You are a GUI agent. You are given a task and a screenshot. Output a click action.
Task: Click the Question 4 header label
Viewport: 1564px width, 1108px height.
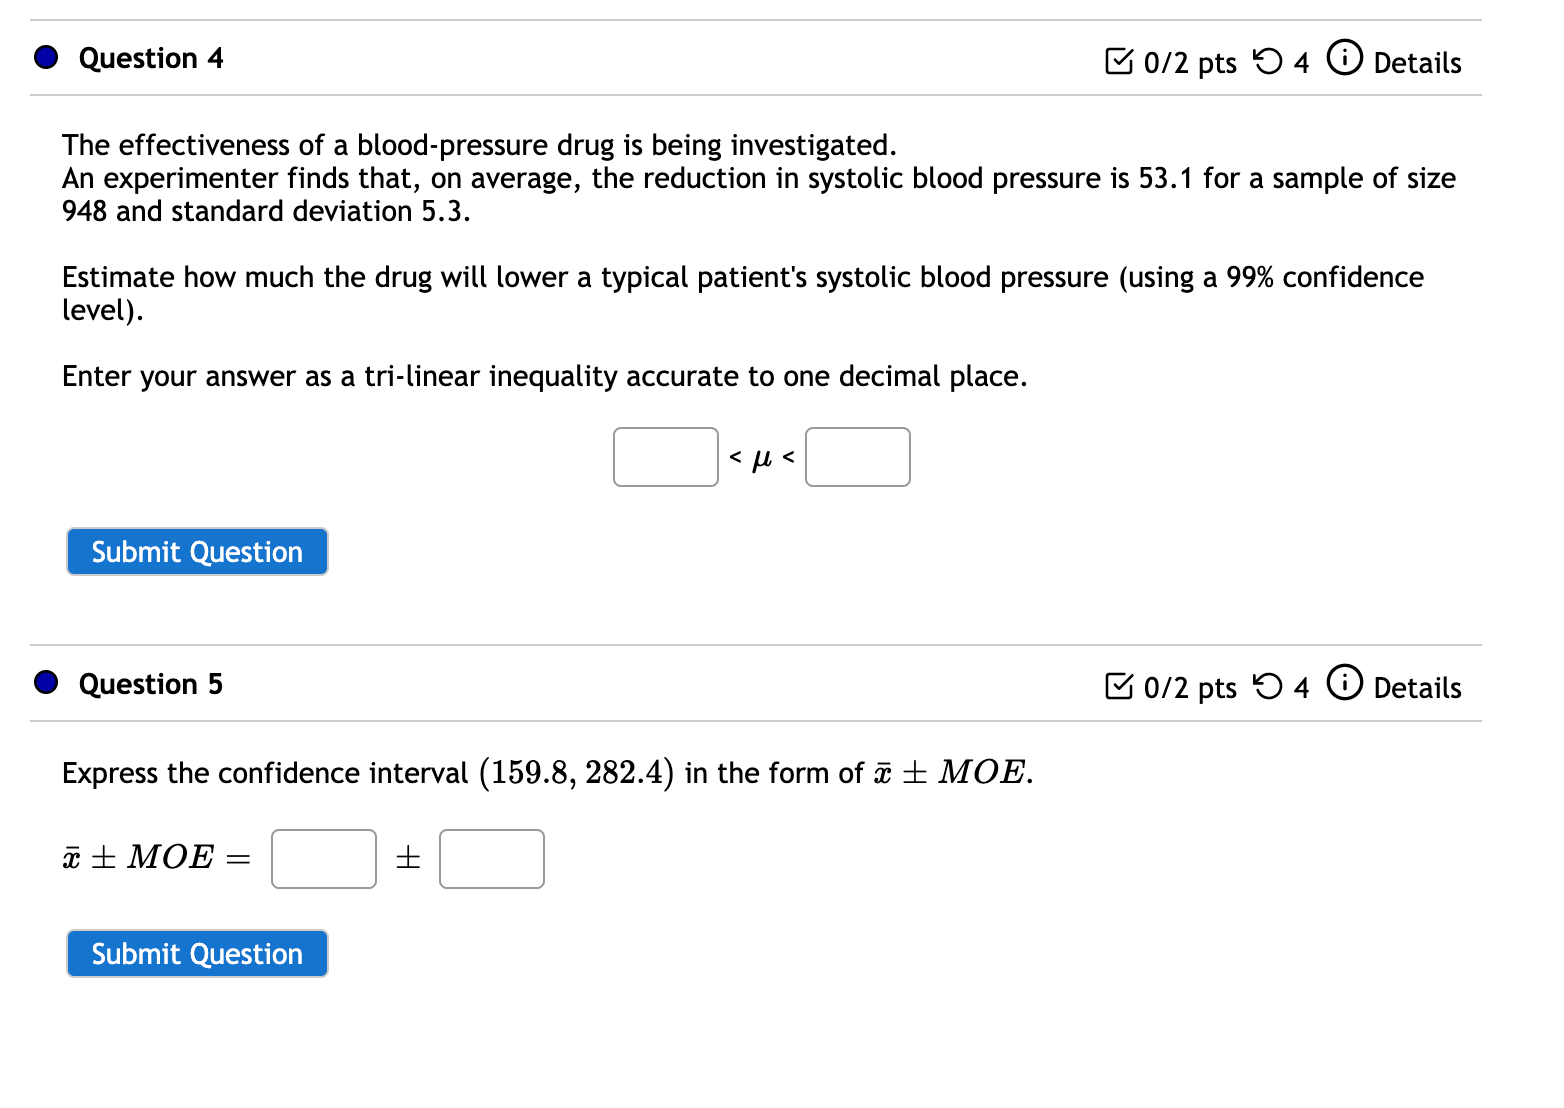[x=150, y=58]
